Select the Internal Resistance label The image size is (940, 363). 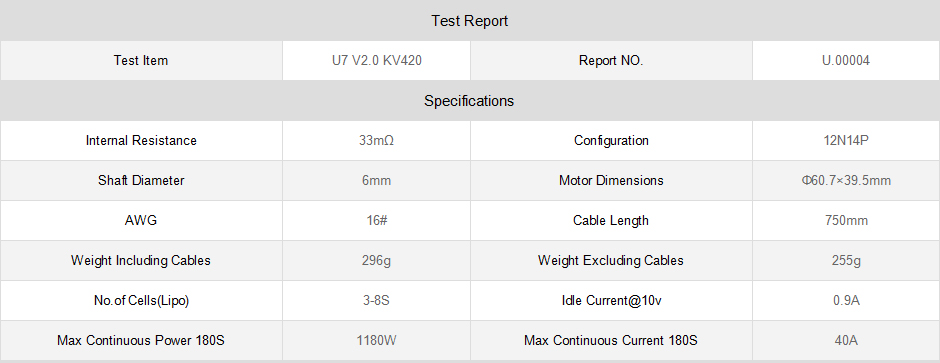(x=141, y=141)
